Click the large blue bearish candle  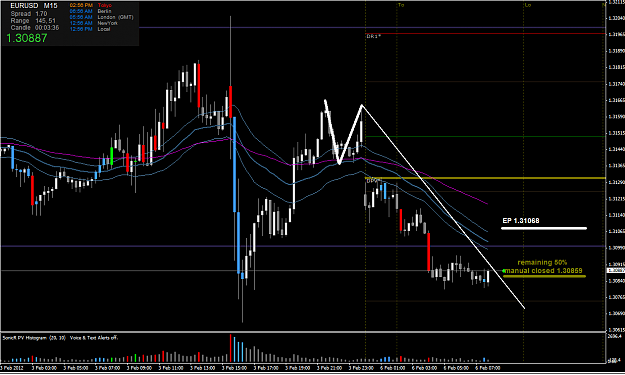(234, 164)
